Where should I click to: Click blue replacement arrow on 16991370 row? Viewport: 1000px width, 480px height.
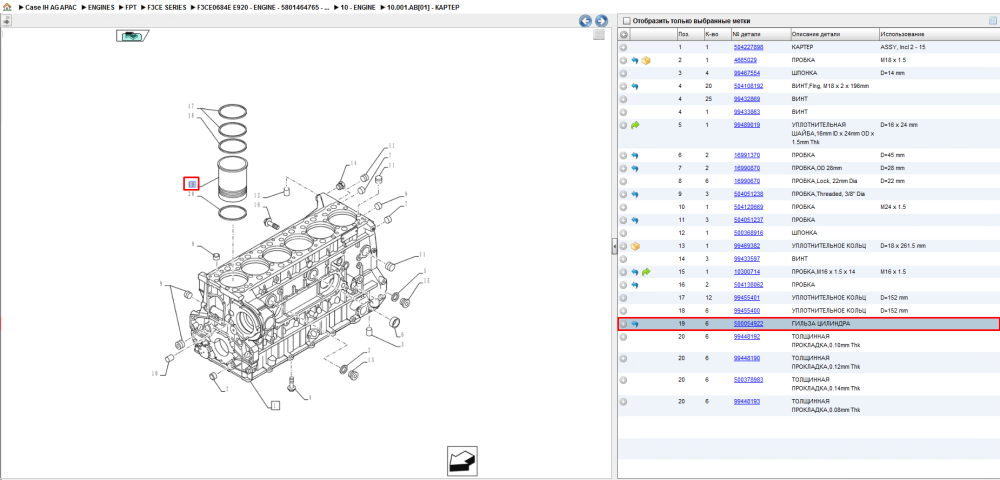click(x=635, y=156)
